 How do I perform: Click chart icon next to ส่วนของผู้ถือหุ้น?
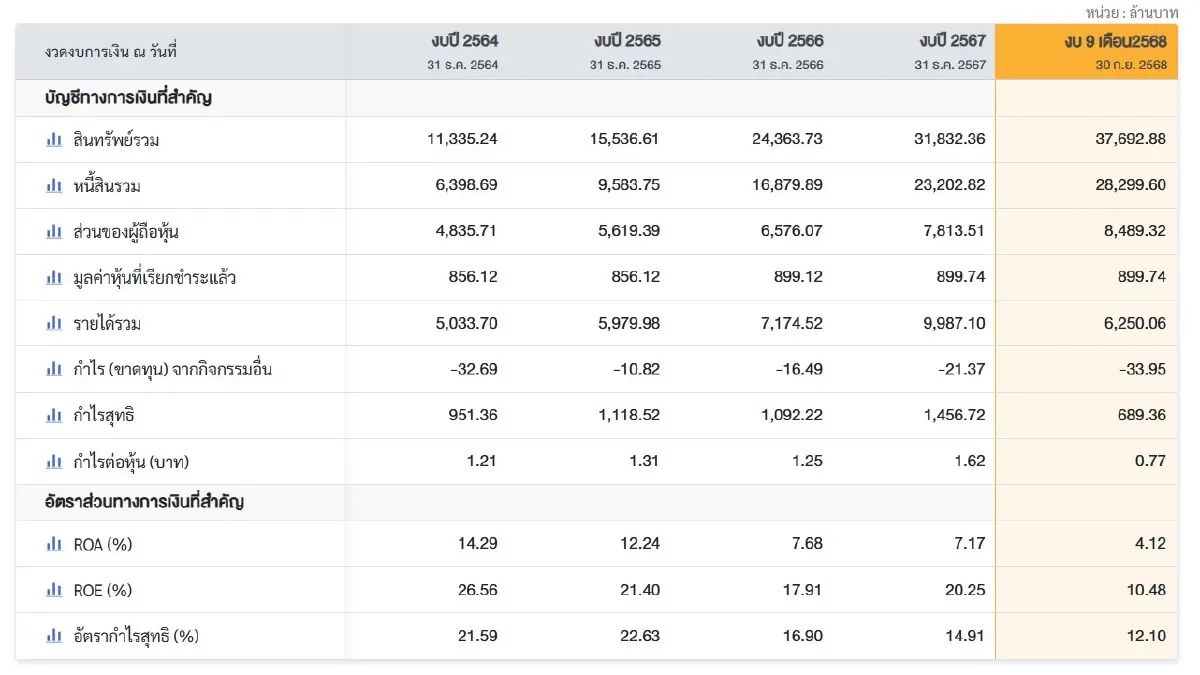tap(54, 232)
